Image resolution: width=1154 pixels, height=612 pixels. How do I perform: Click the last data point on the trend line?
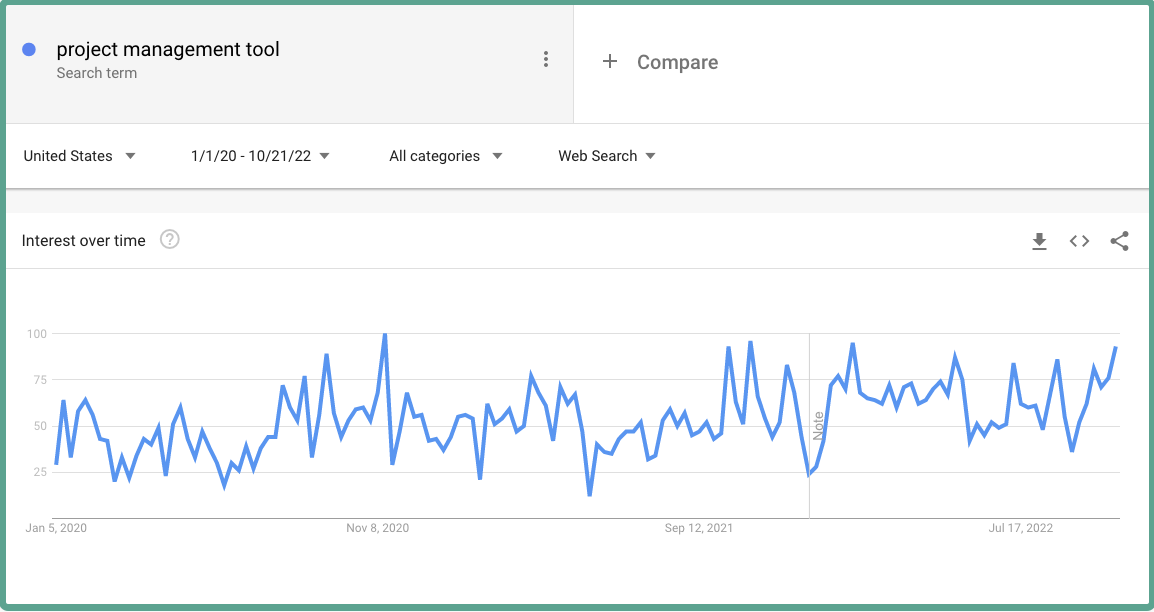tap(1116, 347)
